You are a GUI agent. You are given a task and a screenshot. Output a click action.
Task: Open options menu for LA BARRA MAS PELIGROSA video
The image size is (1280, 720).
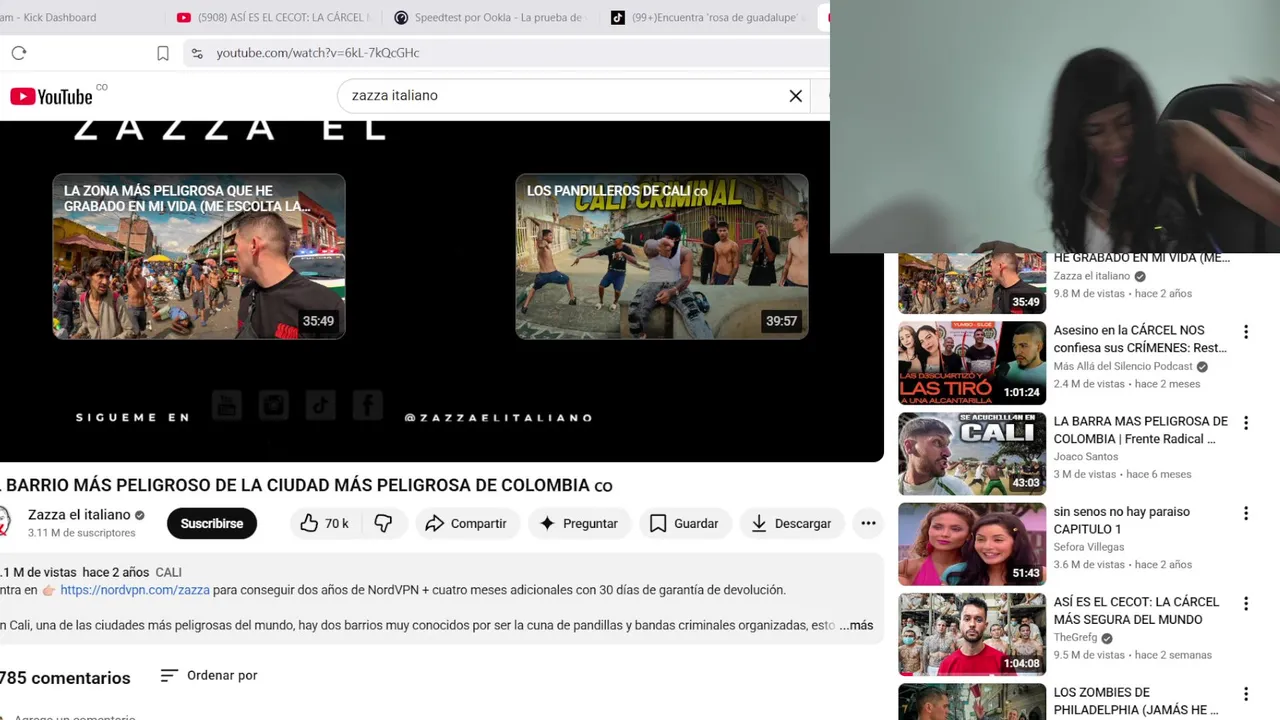click(1246, 423)
